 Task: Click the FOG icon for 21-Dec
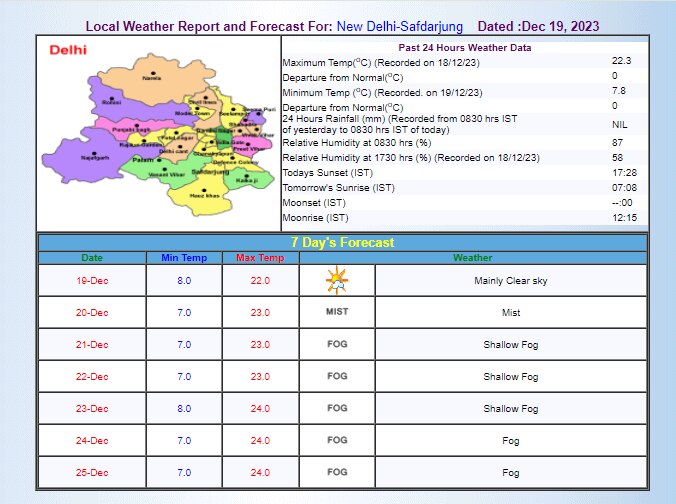tap(337, 344)
